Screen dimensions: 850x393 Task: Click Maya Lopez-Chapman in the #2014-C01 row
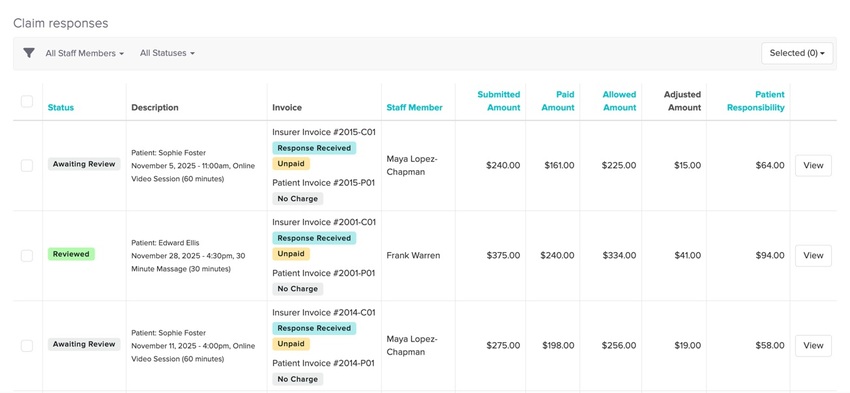[412, 345]
